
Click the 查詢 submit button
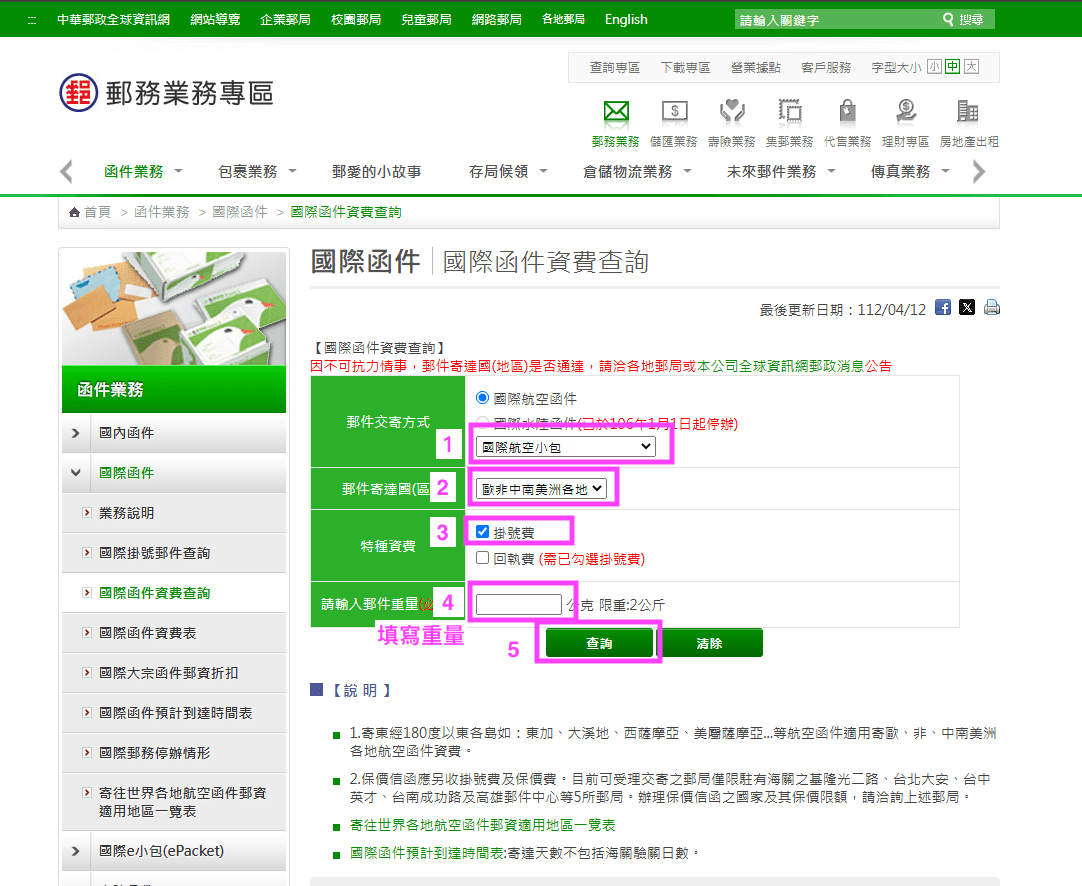tap(599, 643)
